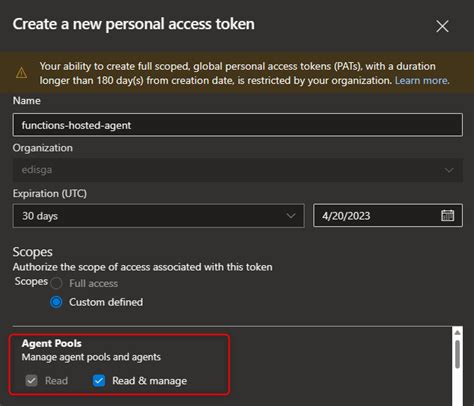The height and width of the screenshot is (406, 474).
Task: Click the Read & manage label
Action: pos(150,381)
